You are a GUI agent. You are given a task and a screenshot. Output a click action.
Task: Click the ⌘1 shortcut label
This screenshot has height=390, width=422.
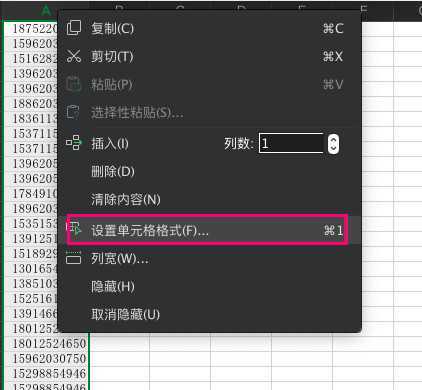tap(334, 230)
